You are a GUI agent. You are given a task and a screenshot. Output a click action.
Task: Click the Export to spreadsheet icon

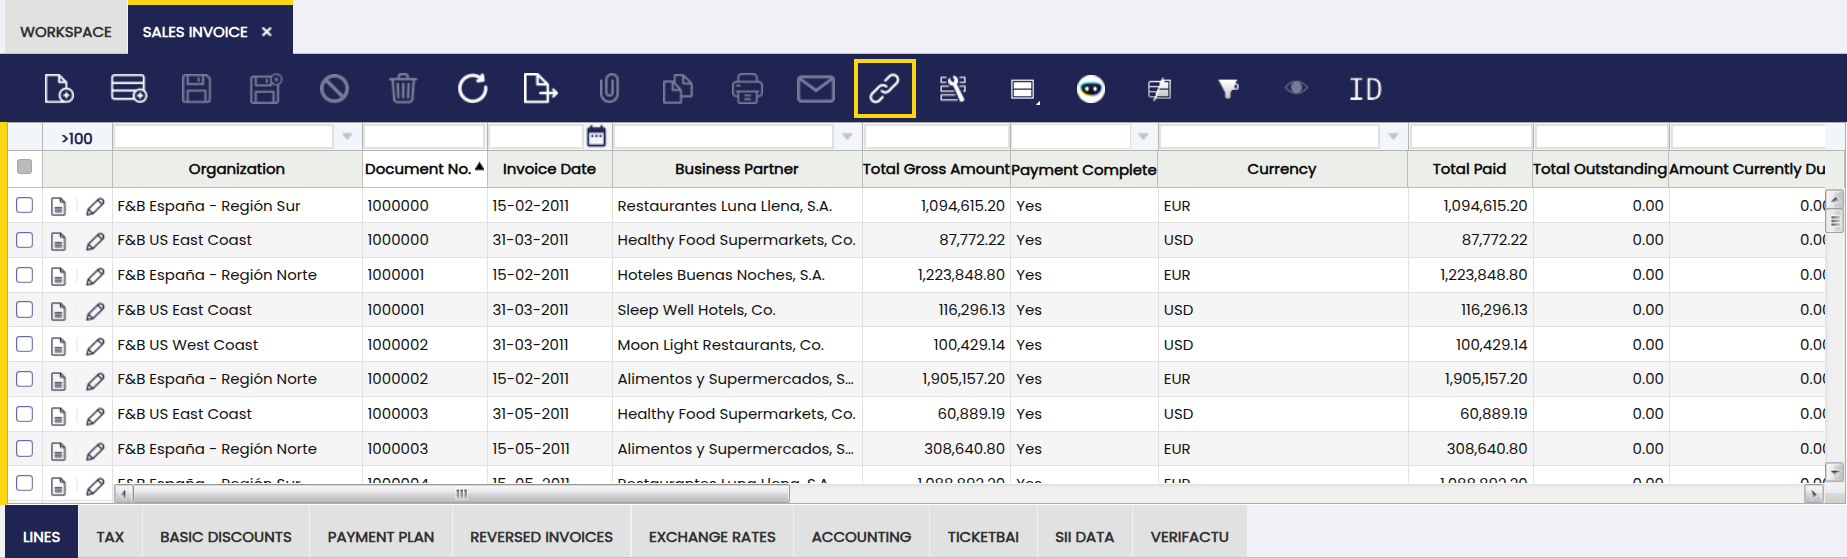(x=540, y=89)
